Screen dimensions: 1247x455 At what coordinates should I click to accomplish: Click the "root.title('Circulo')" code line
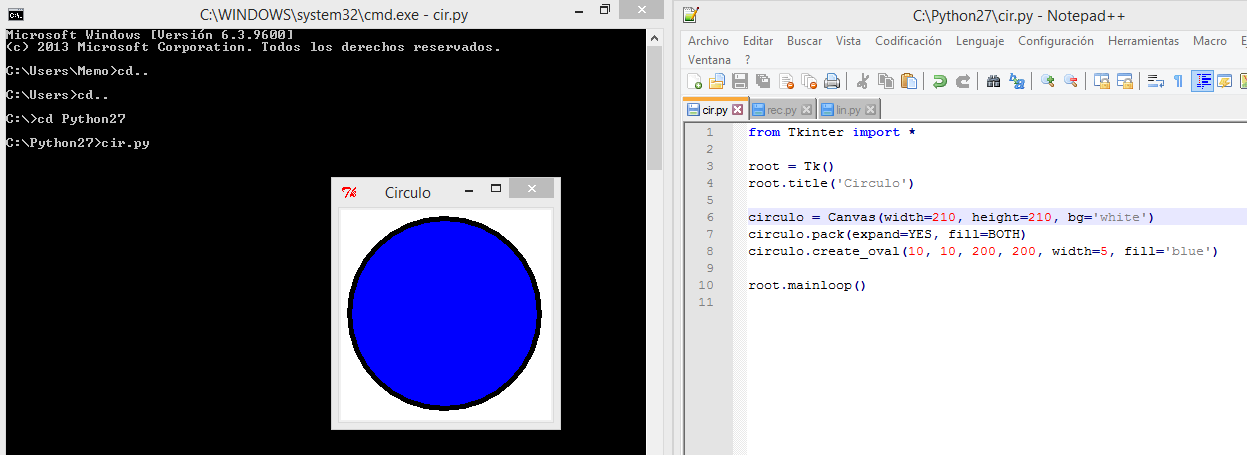[831, 183]
